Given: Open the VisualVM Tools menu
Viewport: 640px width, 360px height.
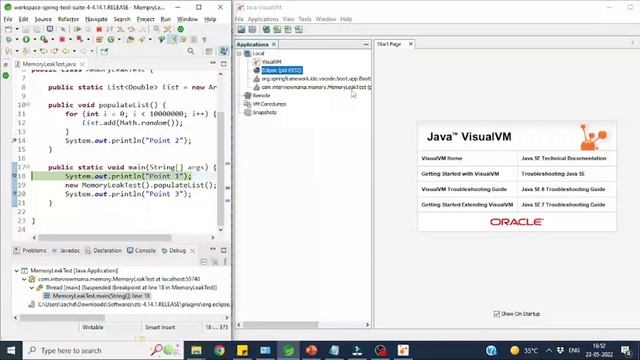Looking at the screenshot, I should click(304, 19).
